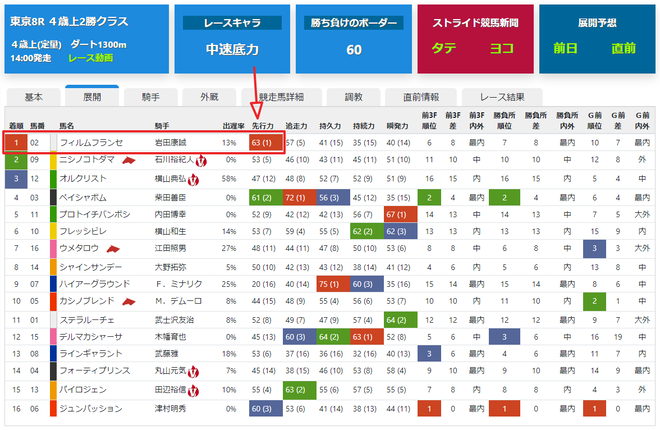Select horse name シャインサンデー
The width and height of the screenshot is (660, 430).
[x=90, y=267]
